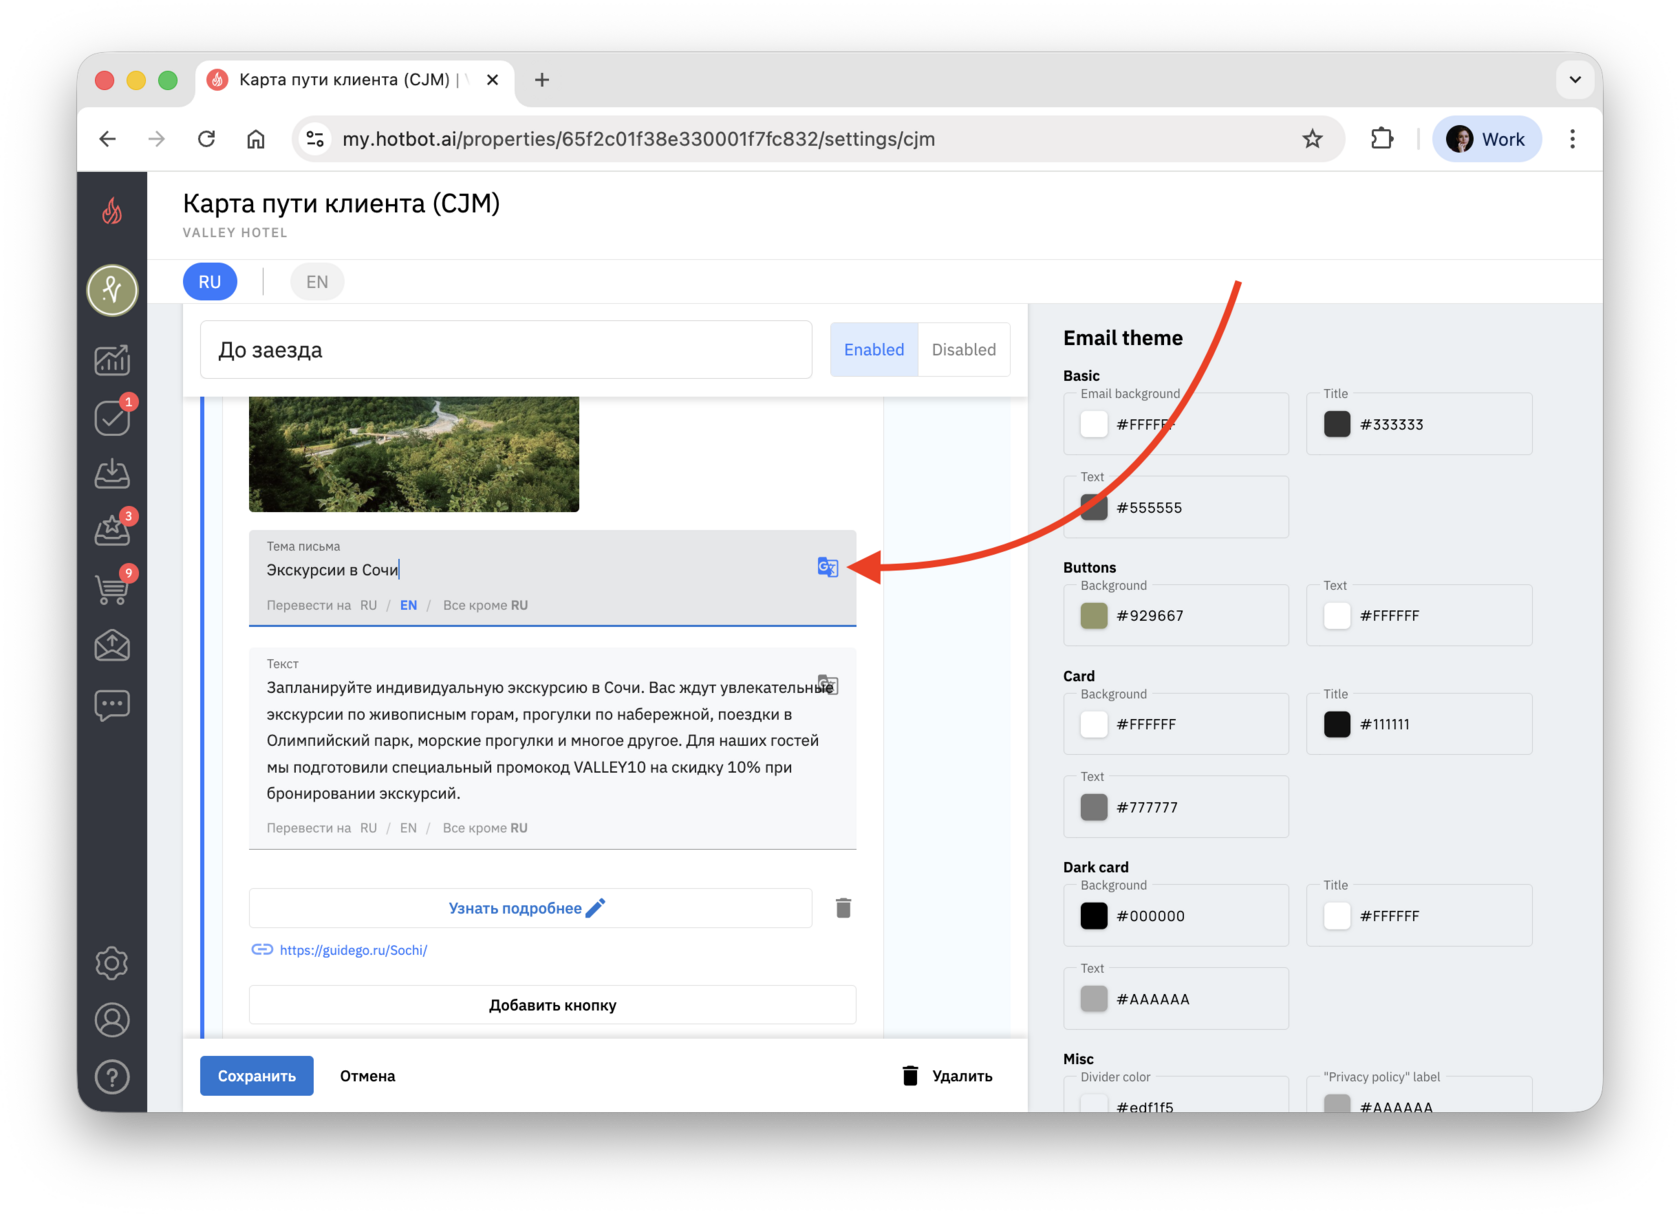Bookmark this page with the star icon
The image size is (1680, 1214).
click(x=1312, y=139)
